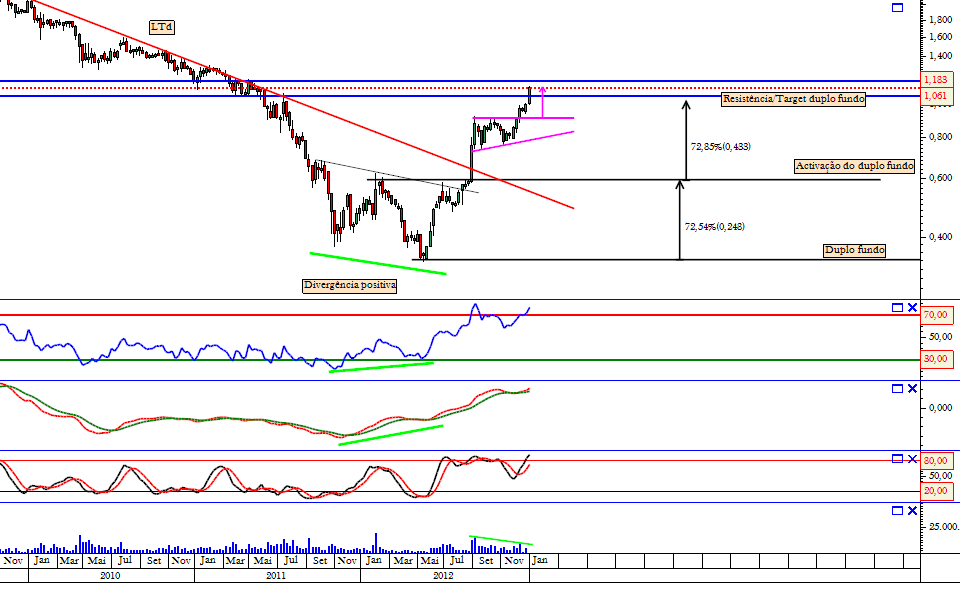Maximize the MACD indicator panel
Screen dimensions: 960x611
[898, 389]
